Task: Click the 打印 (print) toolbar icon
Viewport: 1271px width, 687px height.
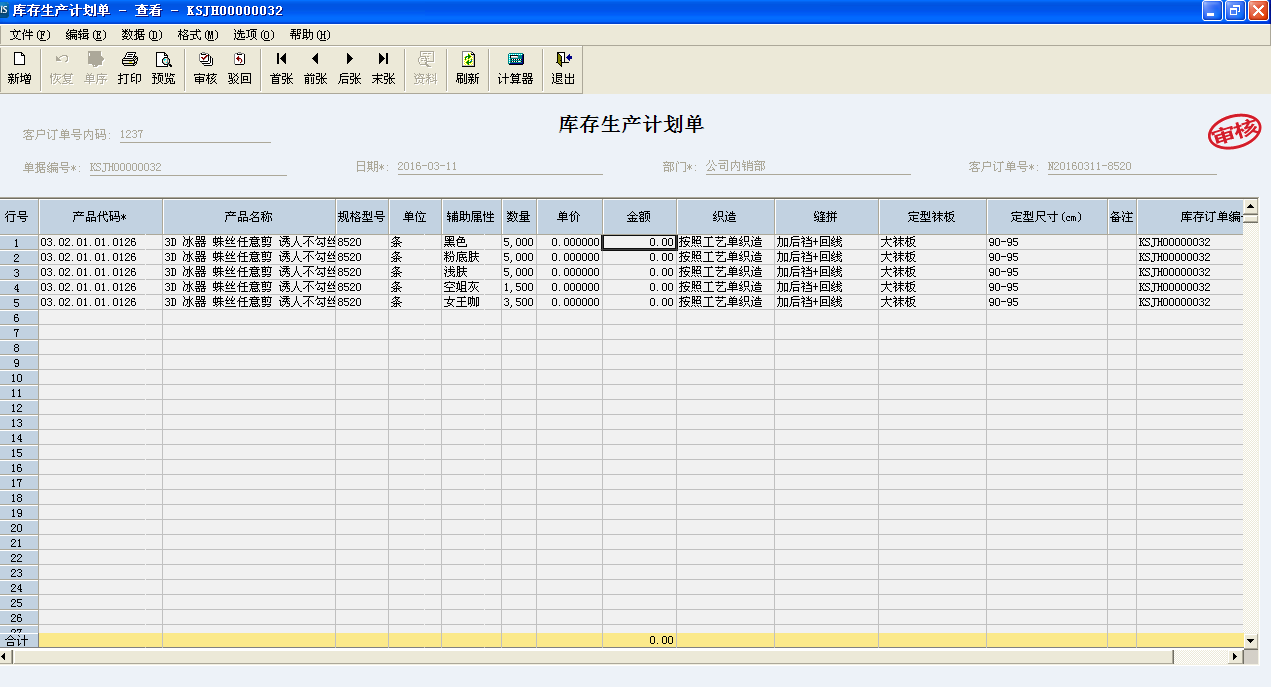Action: (x=130, y=69)
